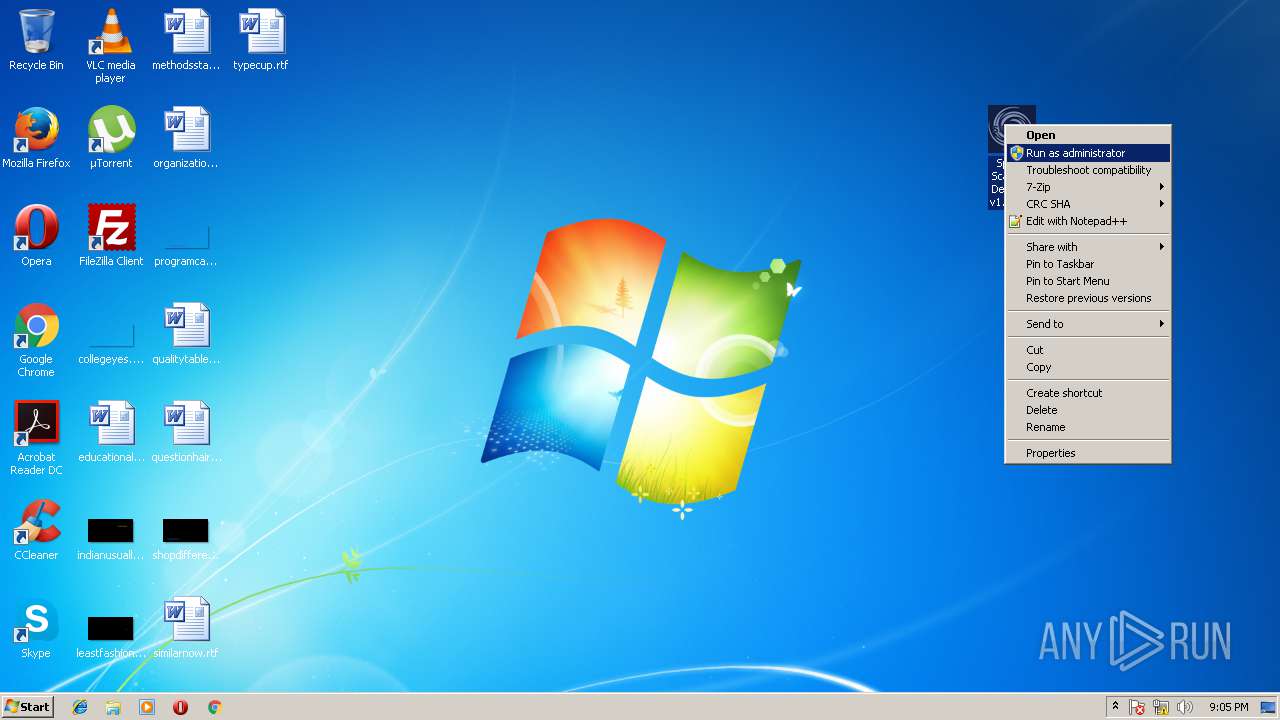
Task: Choose Copy from context menu
Action: 1088,367
